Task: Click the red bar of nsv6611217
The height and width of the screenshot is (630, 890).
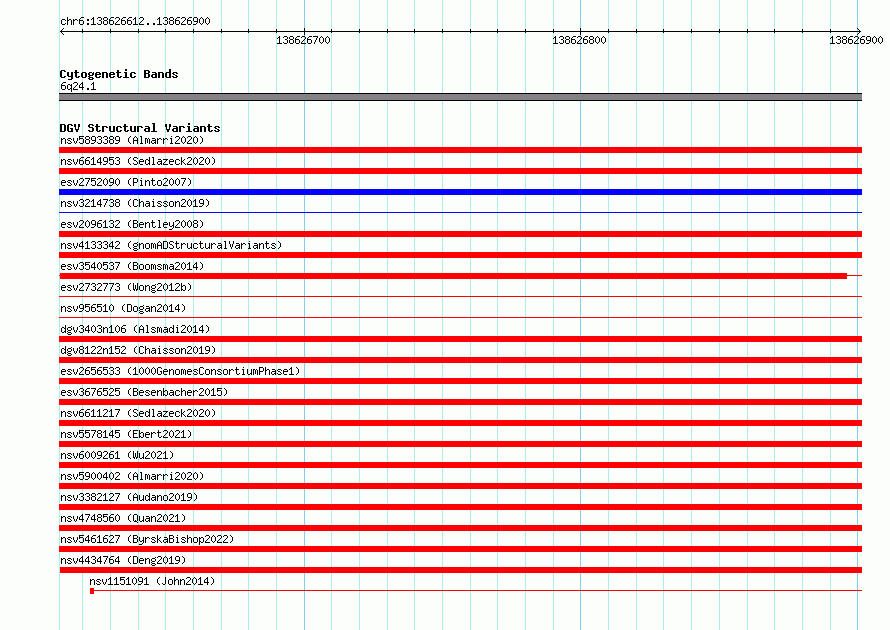Action: 460,423
